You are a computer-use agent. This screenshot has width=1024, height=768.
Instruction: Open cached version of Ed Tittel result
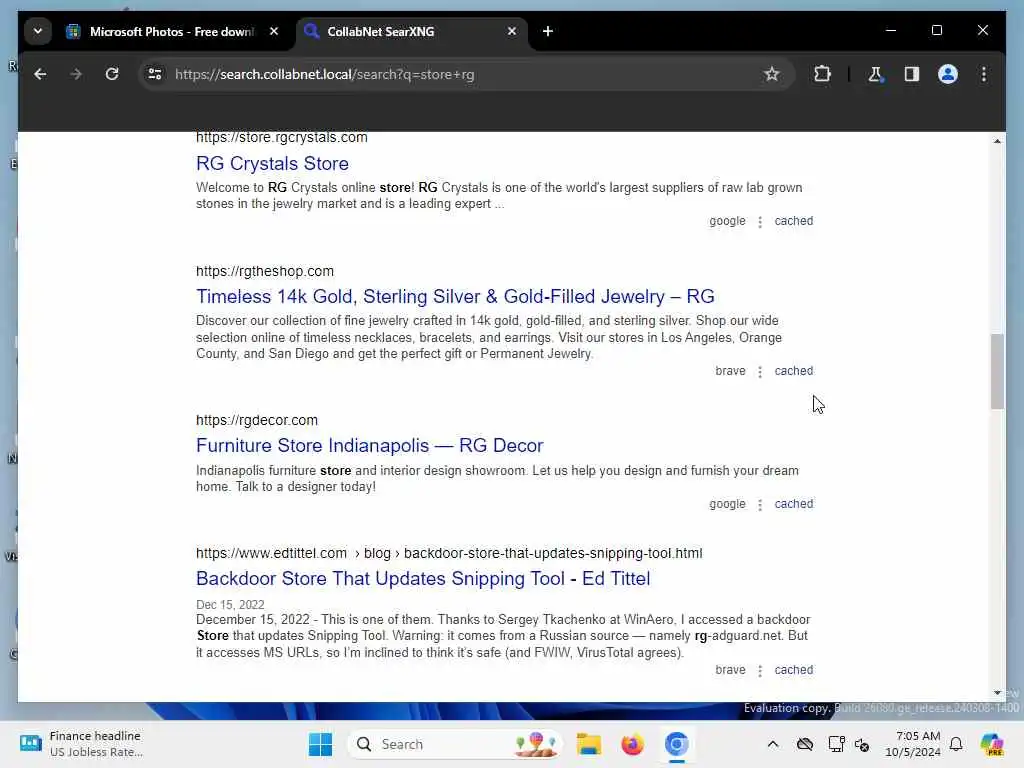793,669
